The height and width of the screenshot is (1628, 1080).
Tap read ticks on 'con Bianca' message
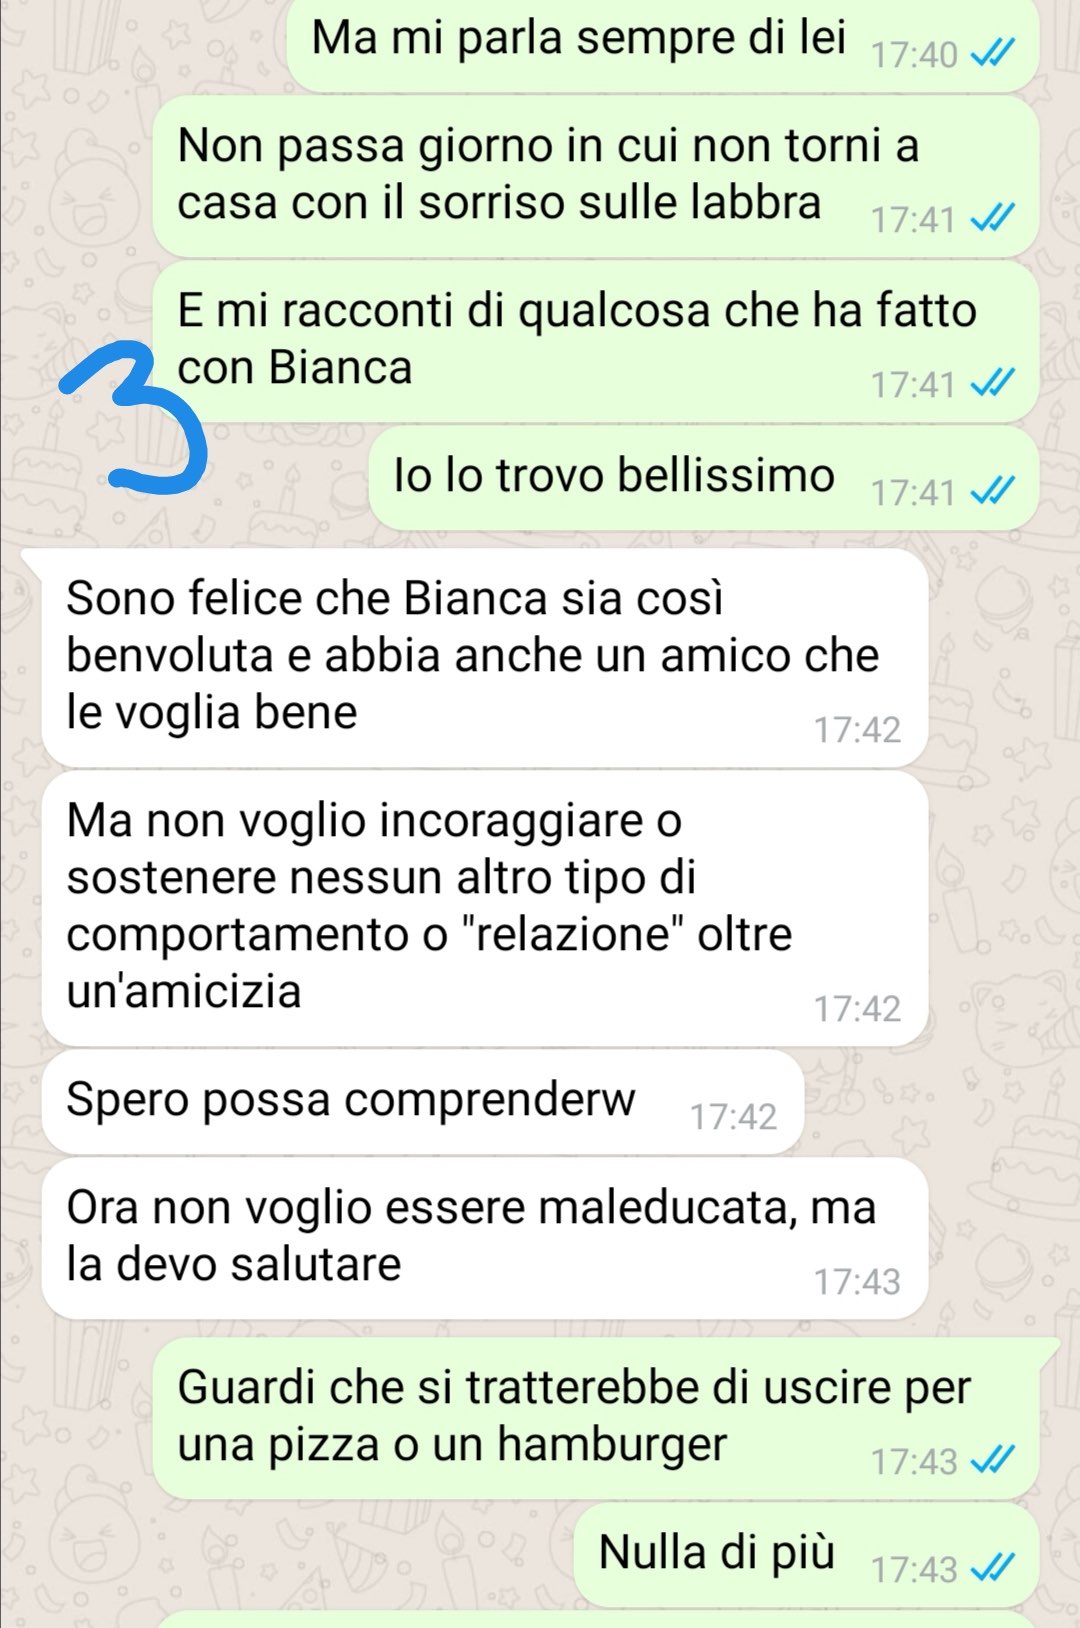point(994,383)
